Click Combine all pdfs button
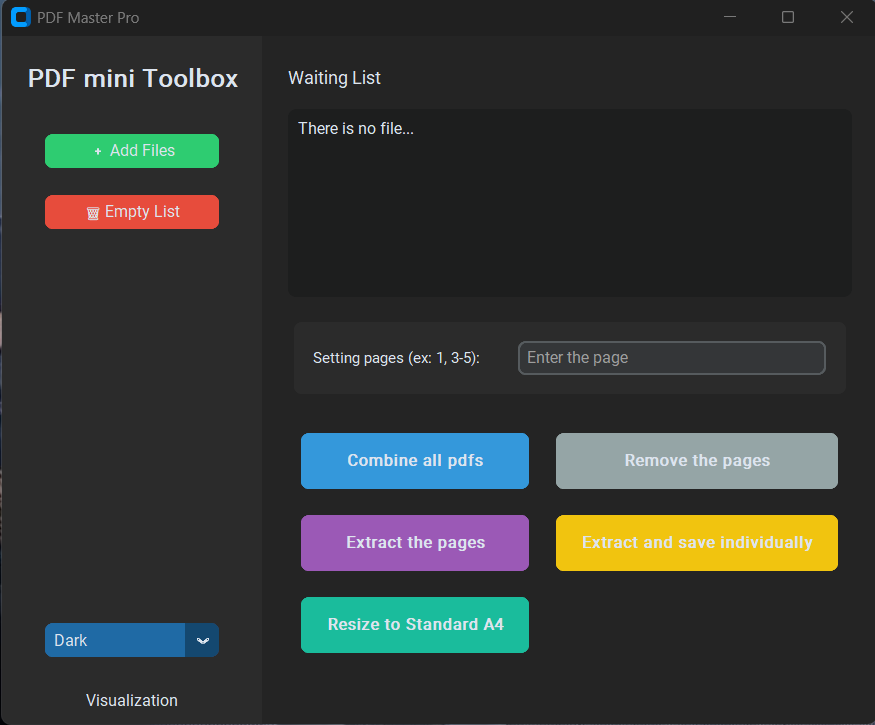Viewport: 875px width, 725px height. (415, 461)
